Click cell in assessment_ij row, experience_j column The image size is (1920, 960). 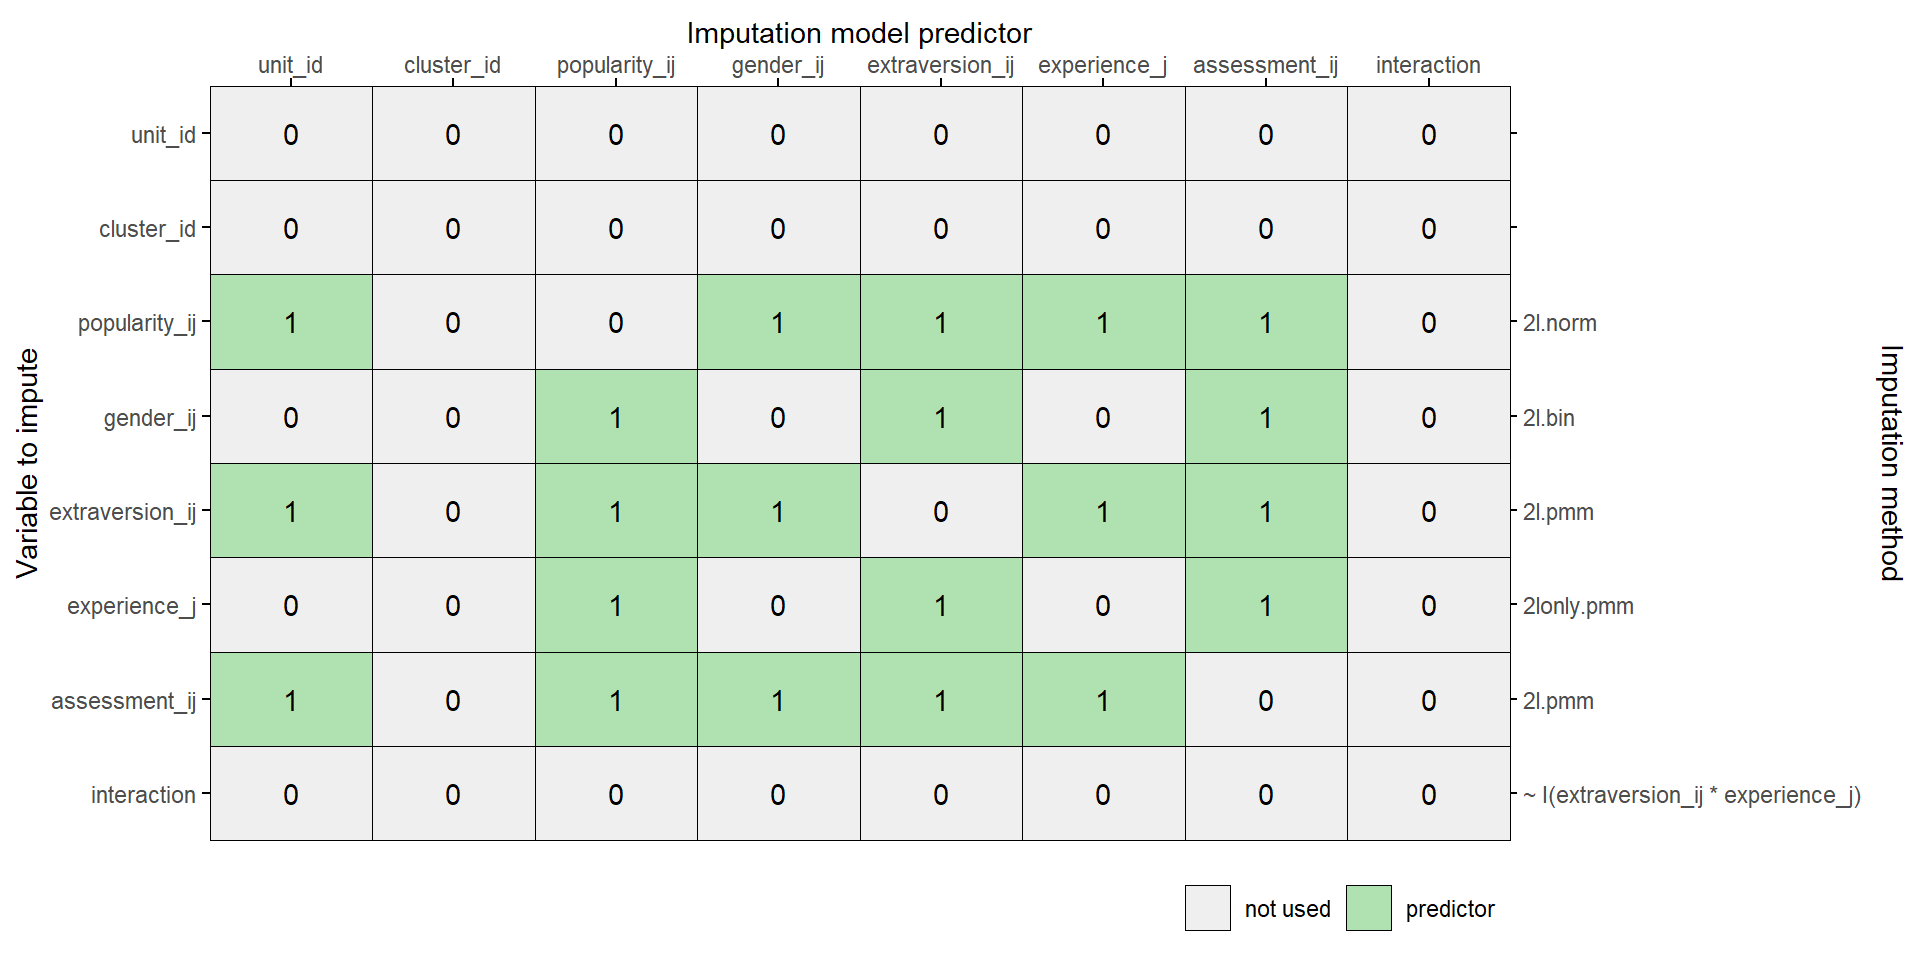(1103, 700)
